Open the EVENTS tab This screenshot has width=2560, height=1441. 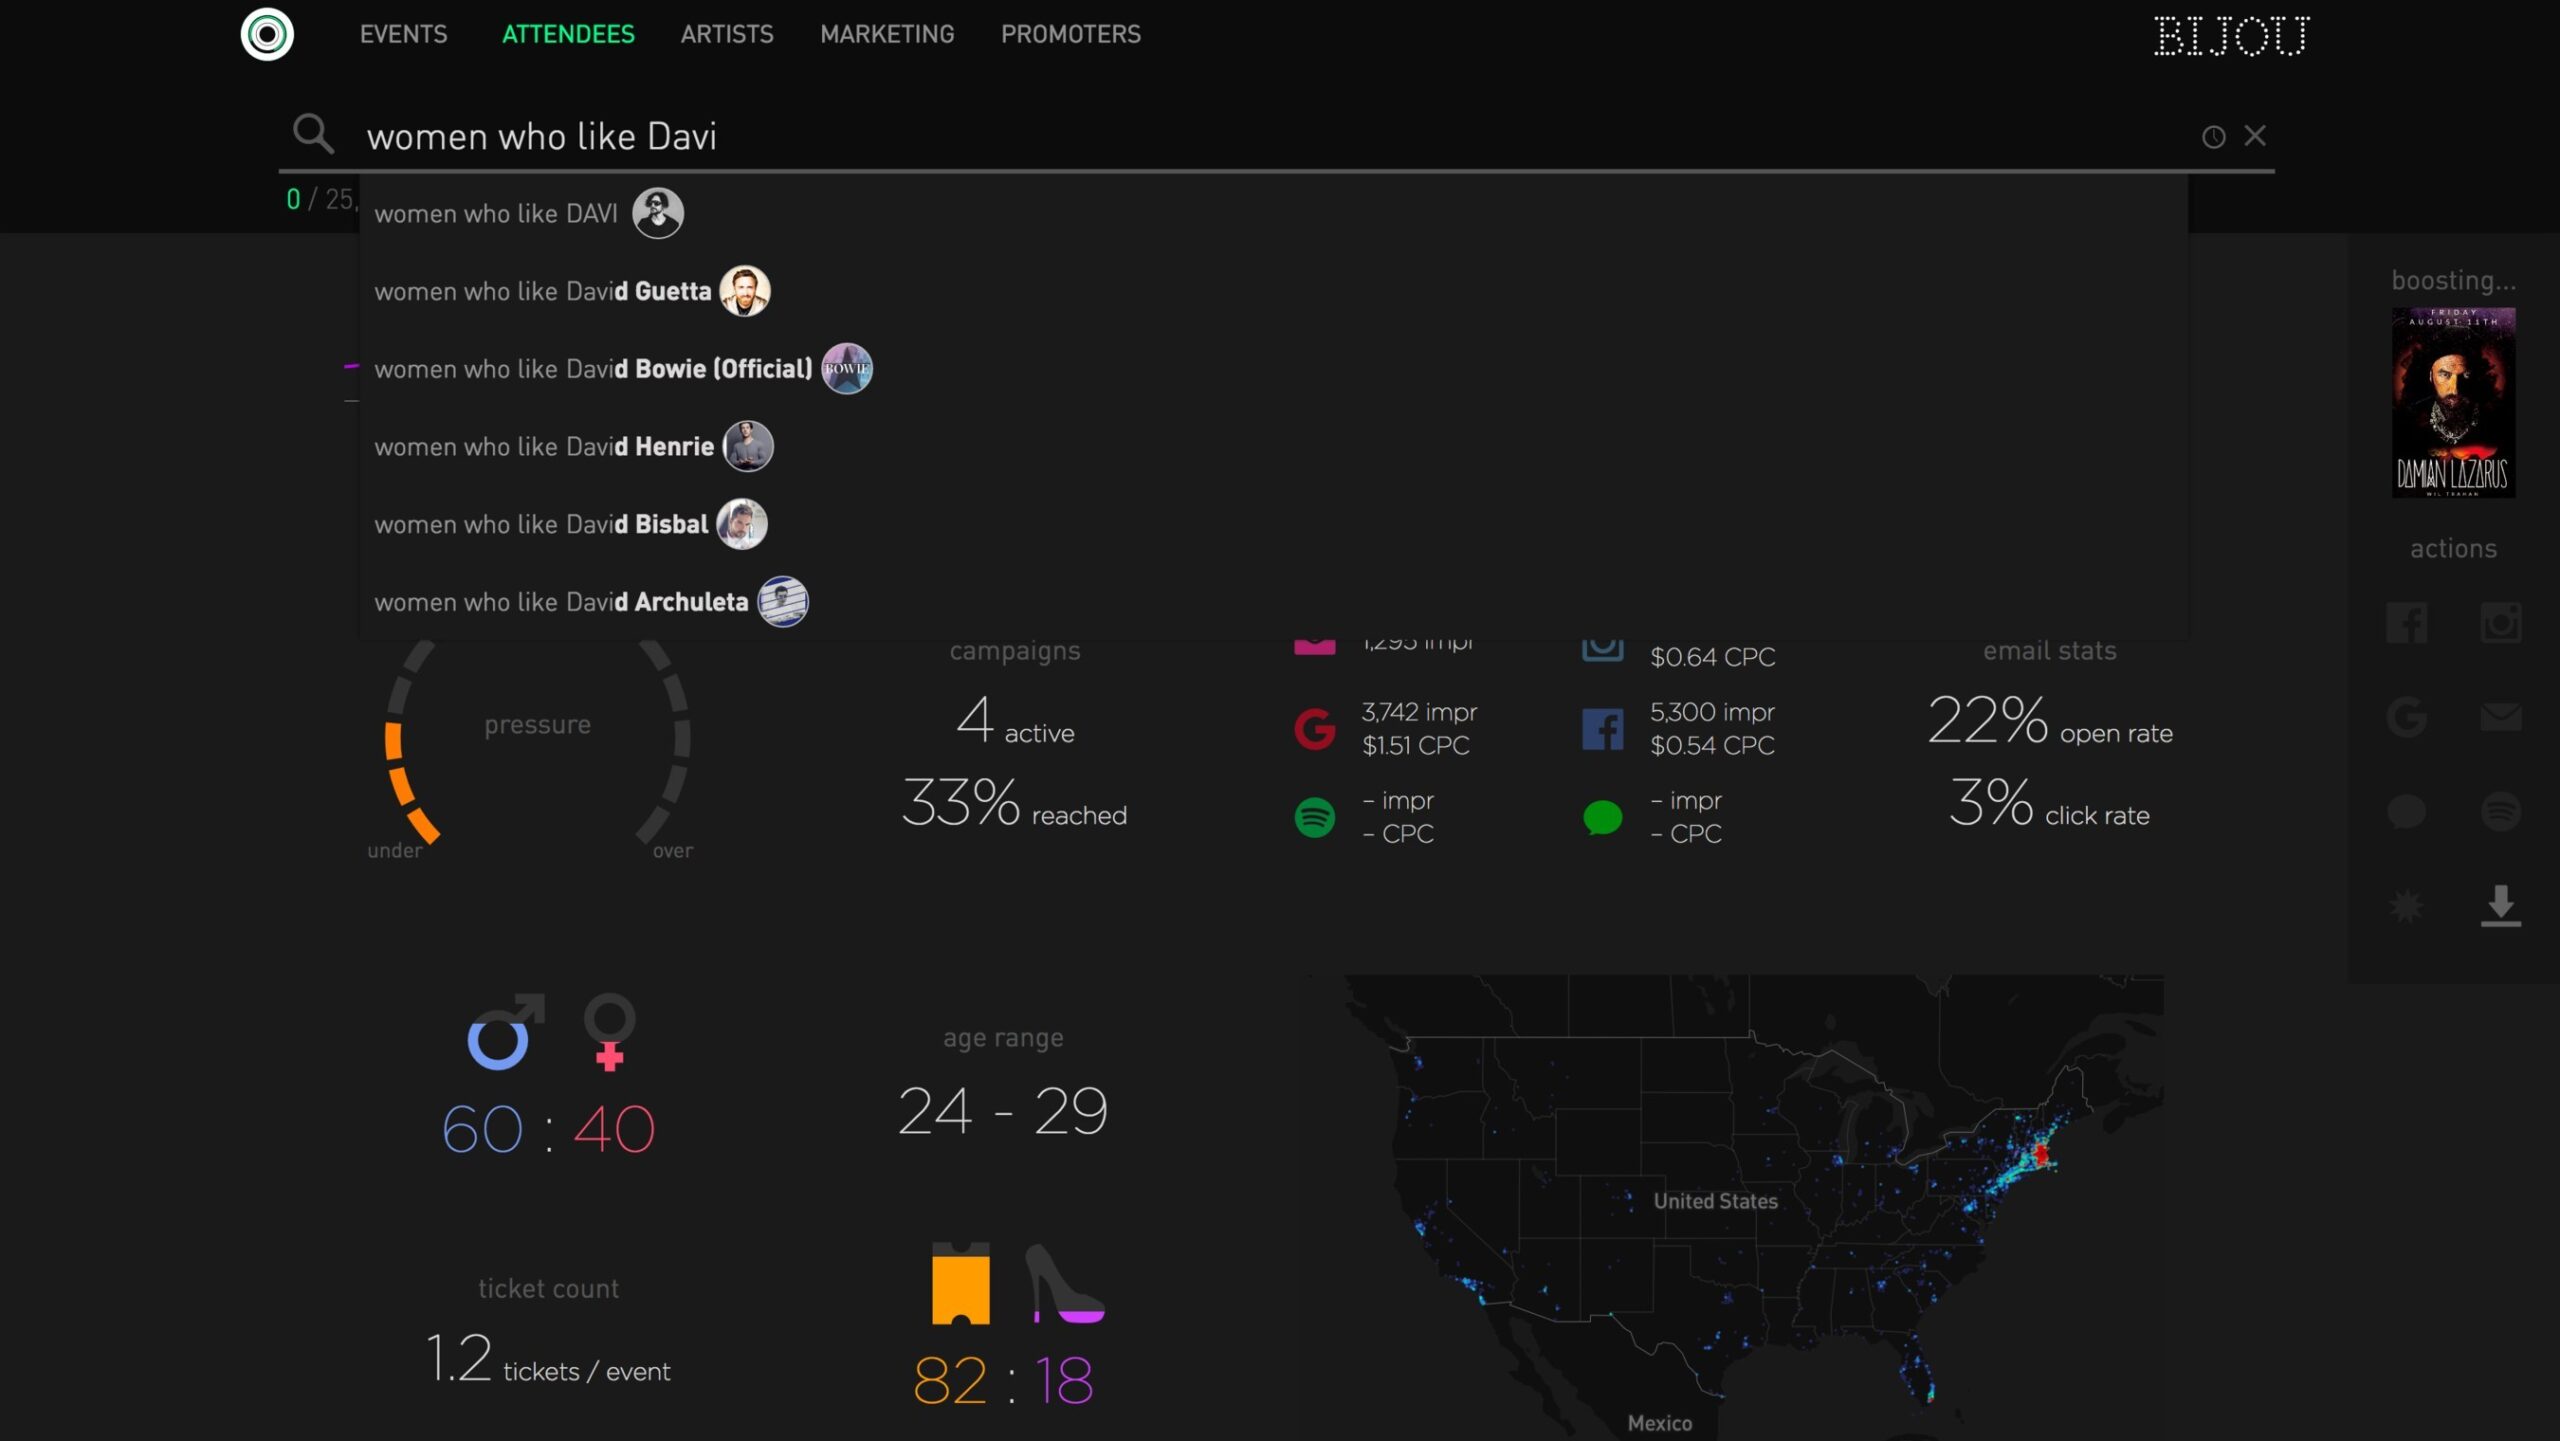pos(404,34)
